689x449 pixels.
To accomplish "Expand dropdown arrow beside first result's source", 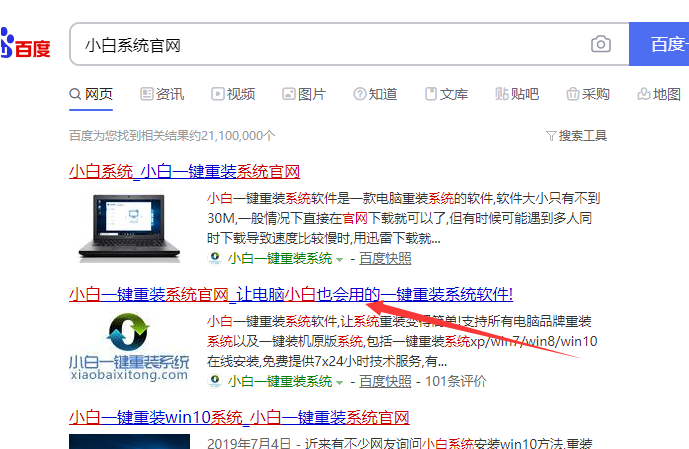I will (339, 259).
